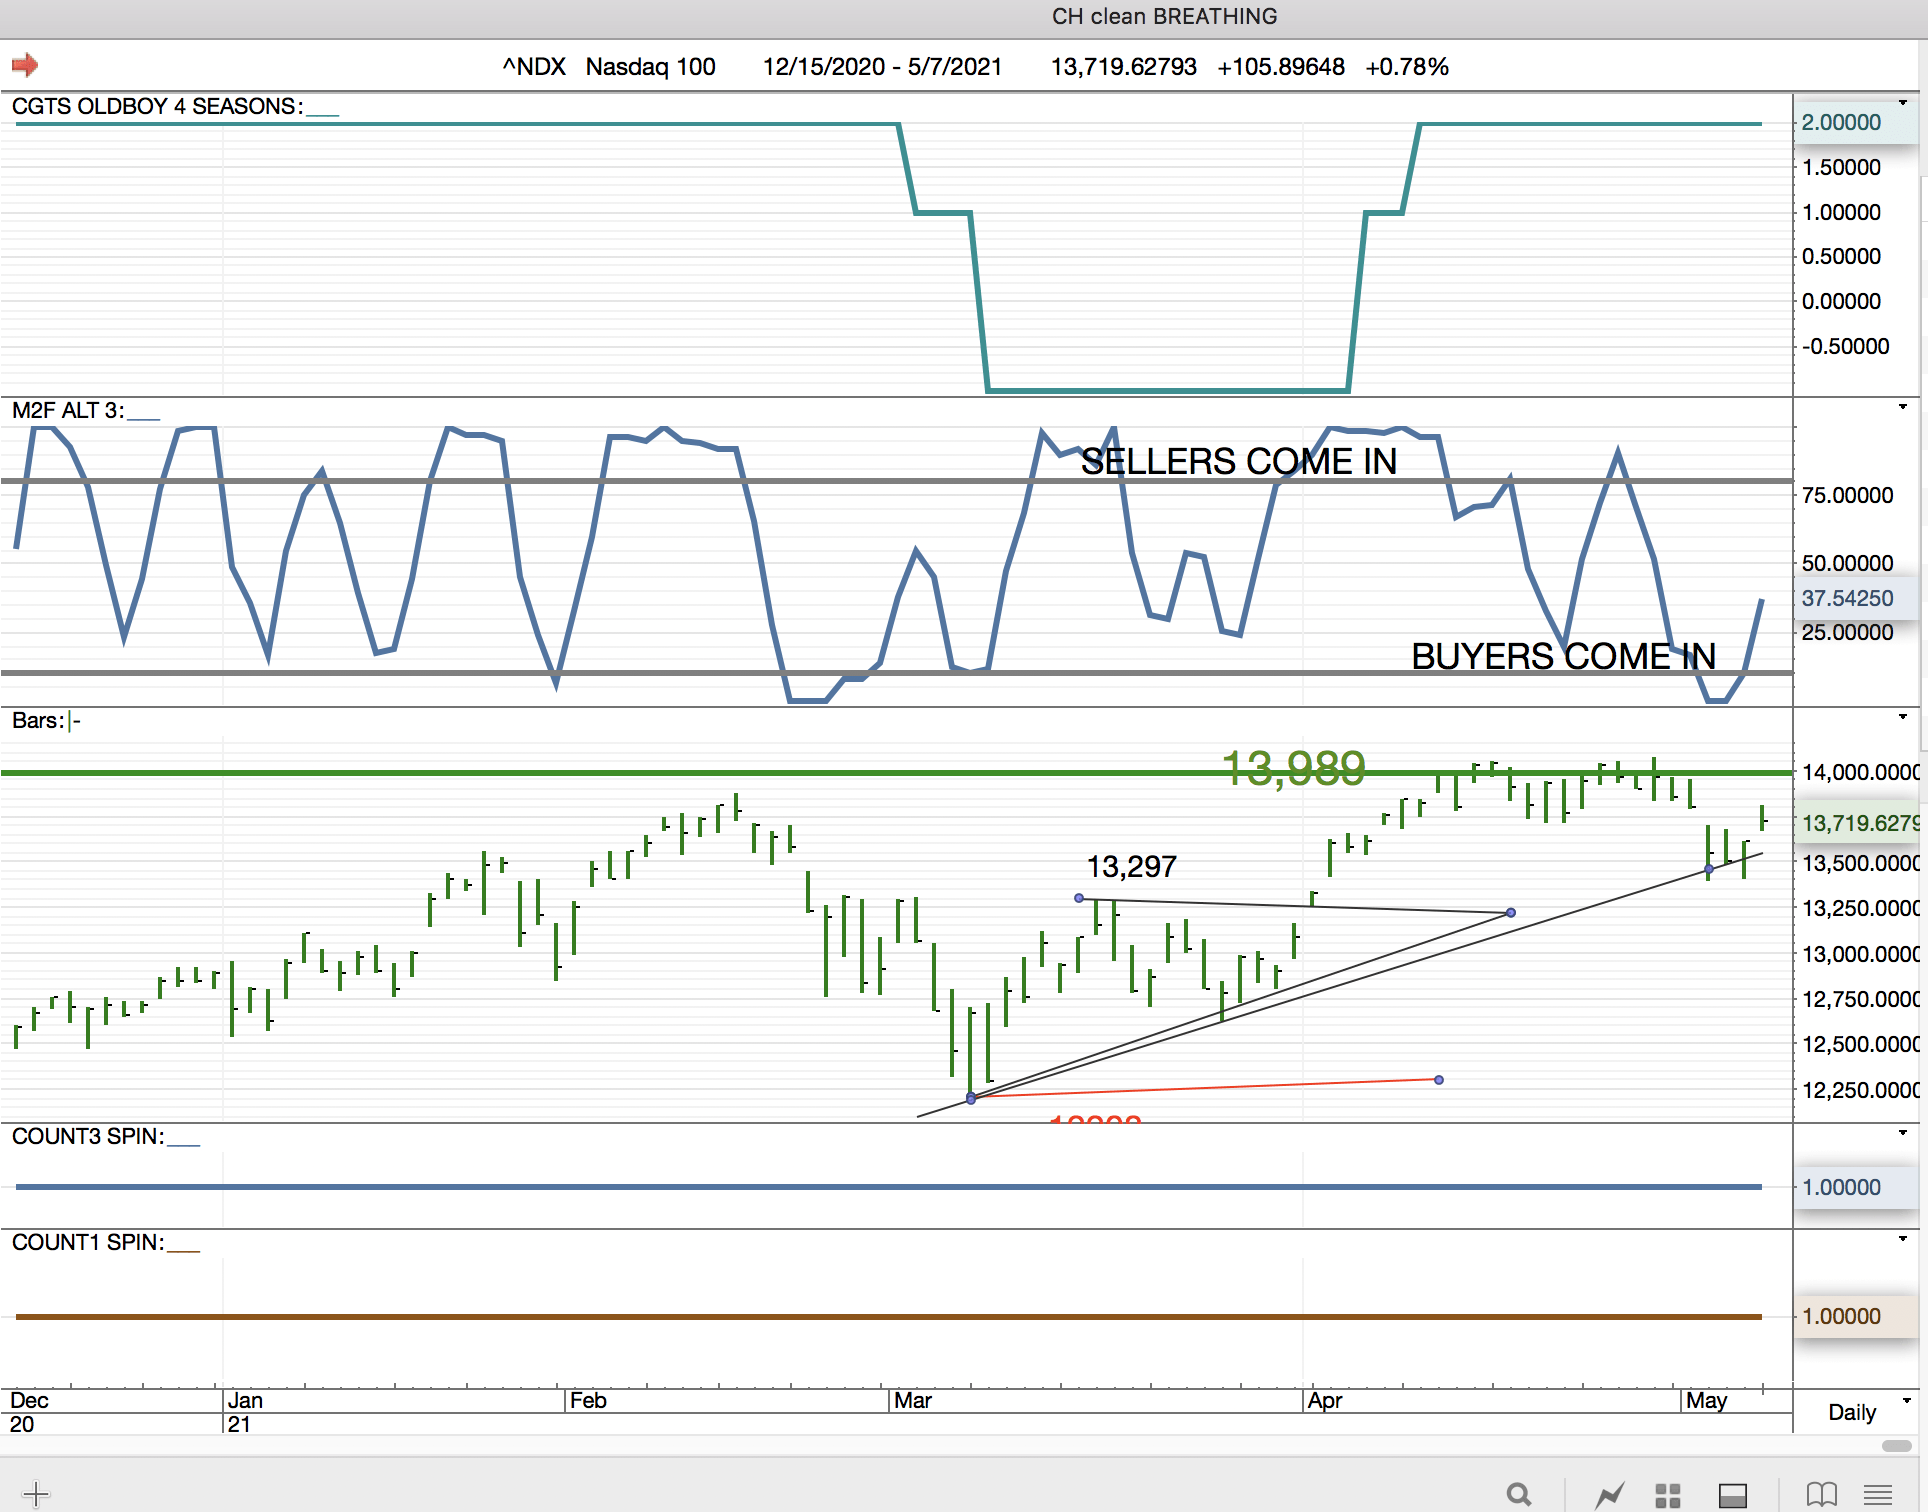Select the chart line view icon
Image resolution: width=1928 pixels, height=1512 pixels.
point(1609,1495)
